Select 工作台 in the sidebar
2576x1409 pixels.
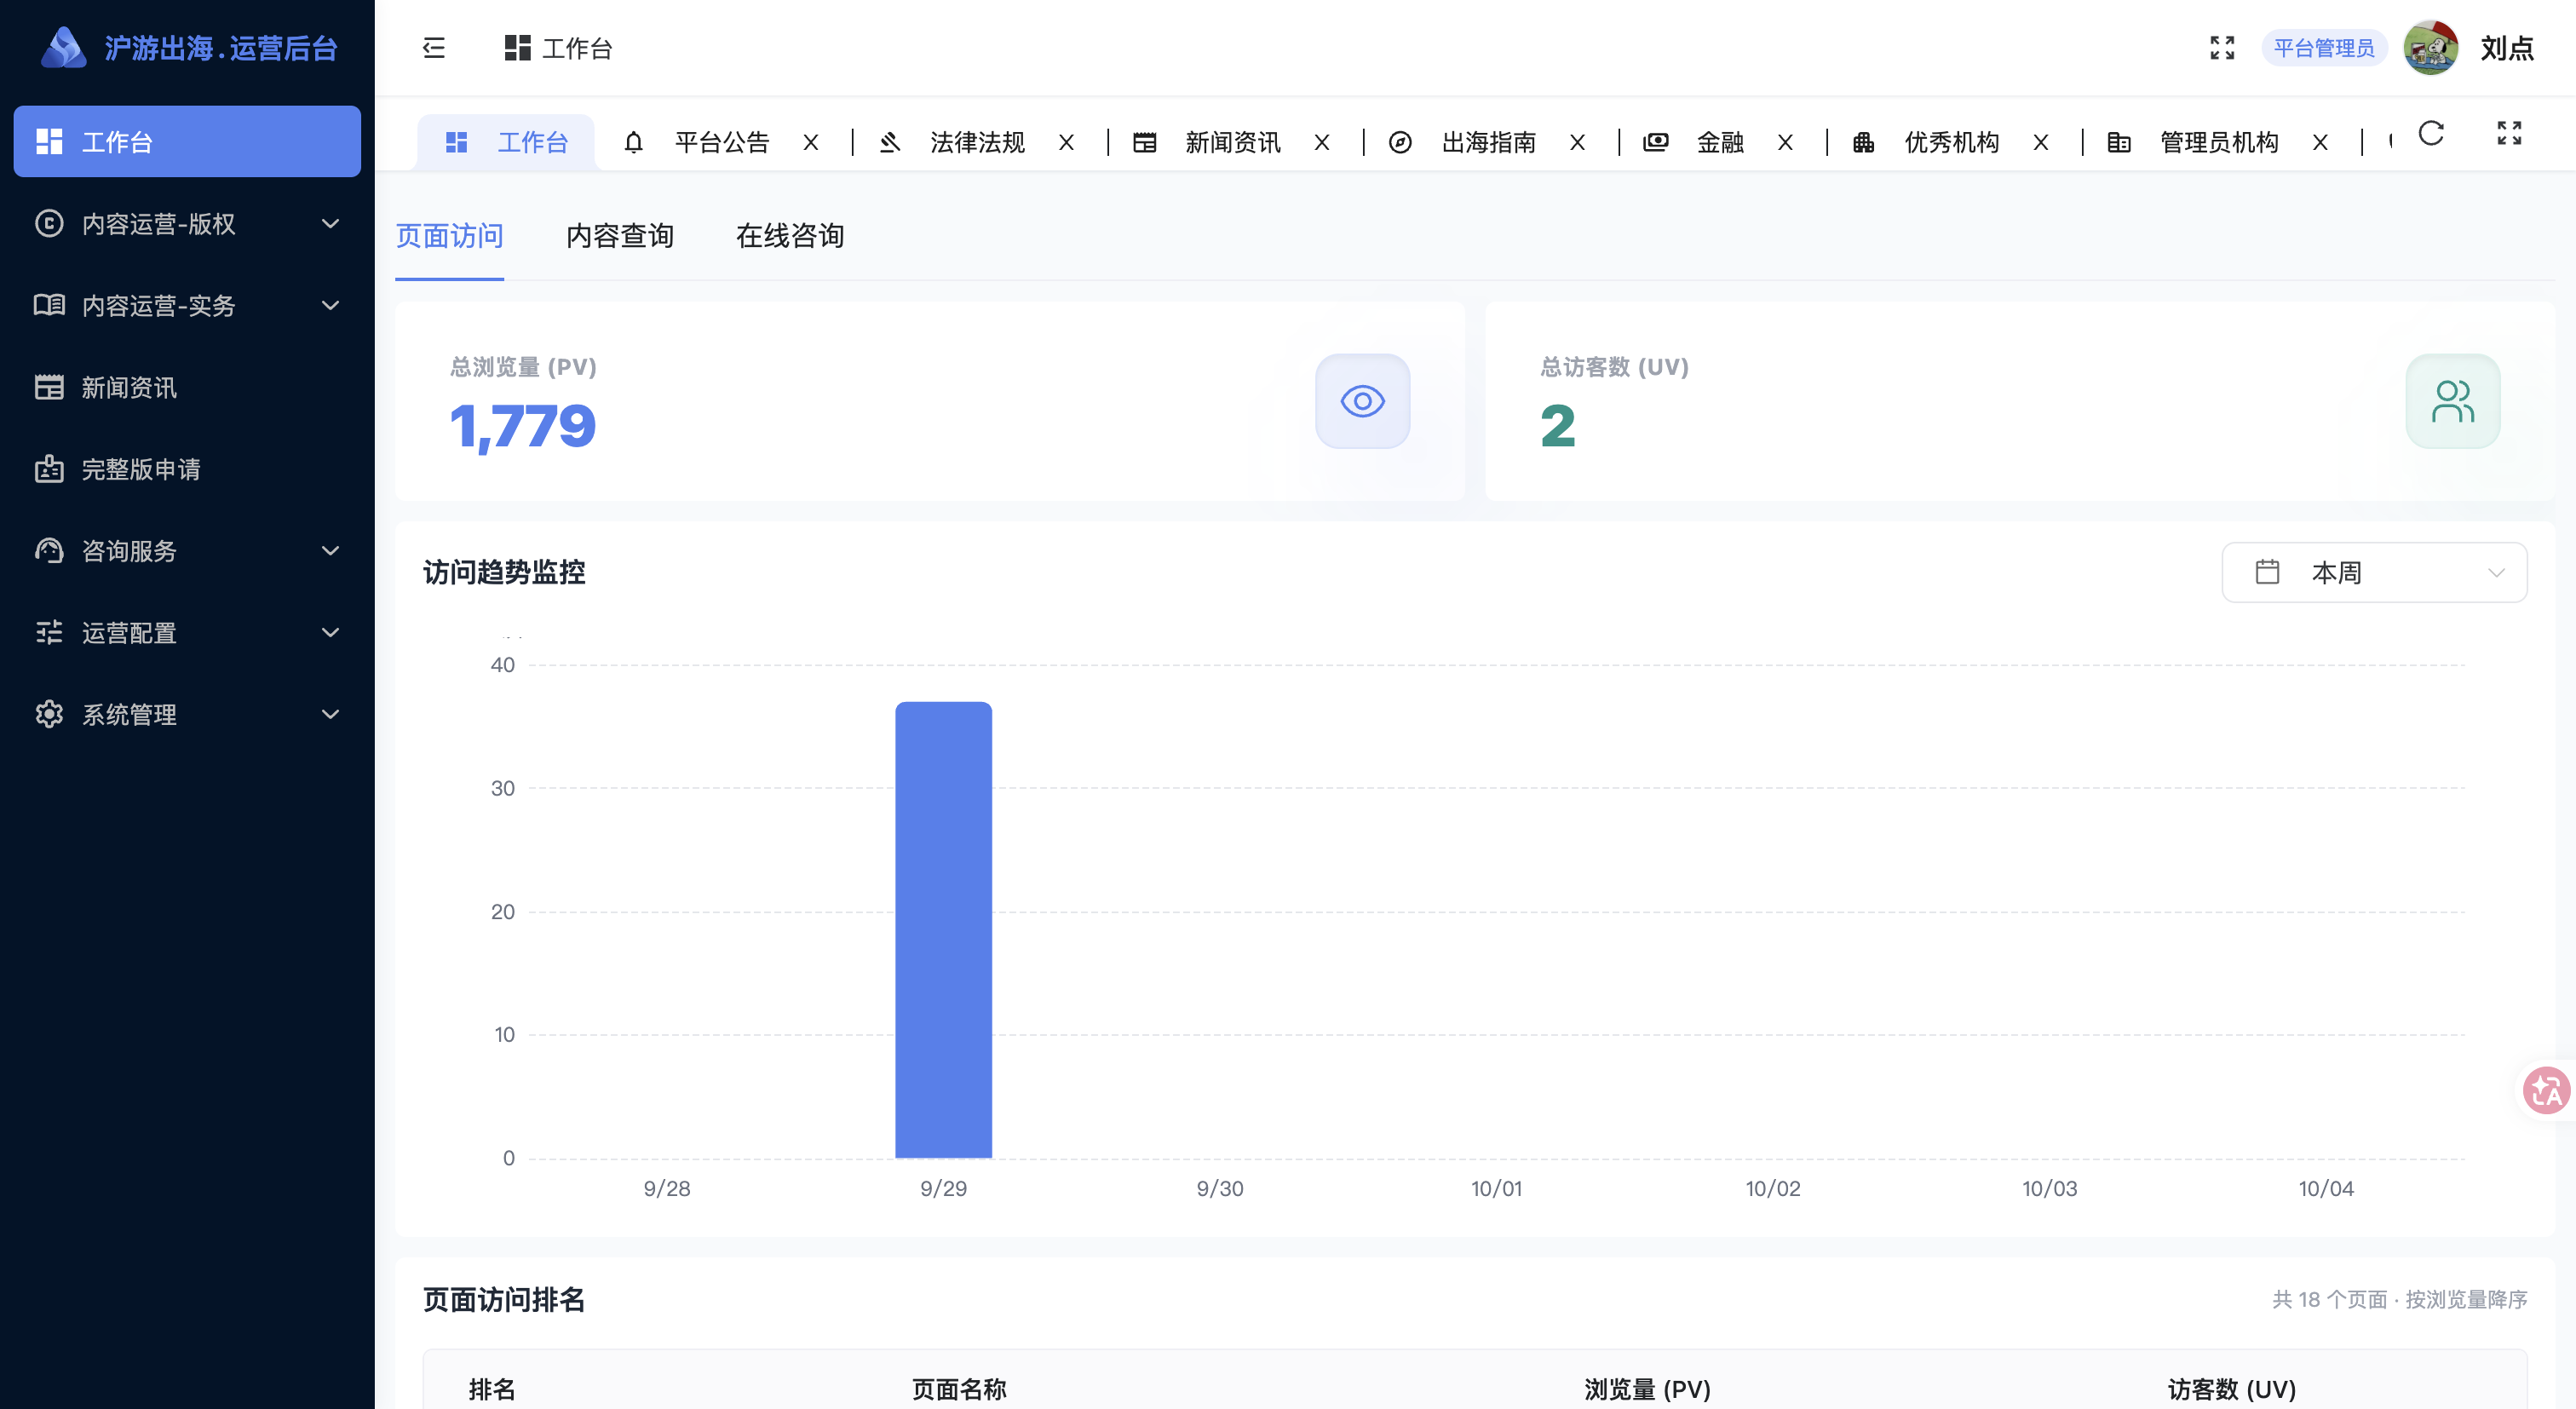[187, 142]
